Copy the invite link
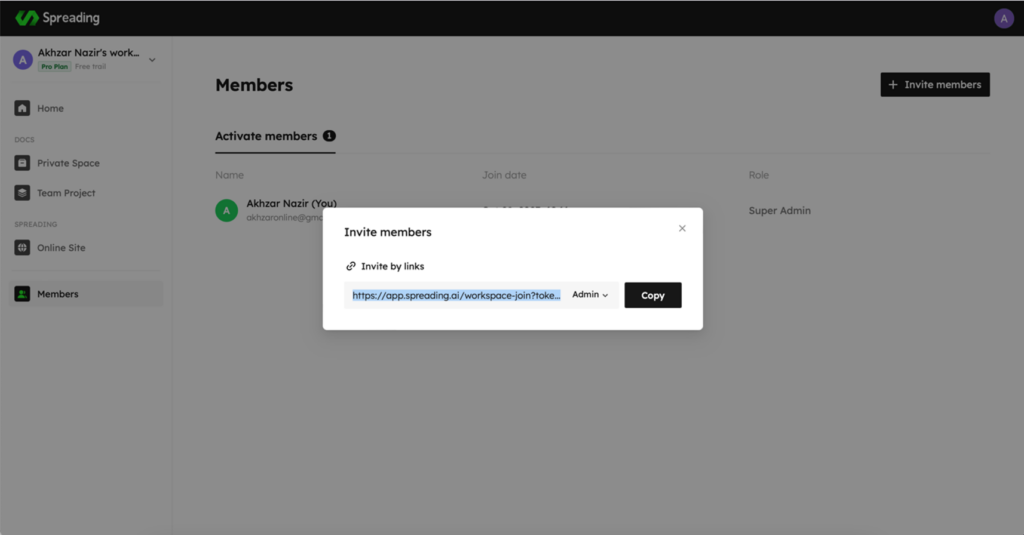 pyautogui.click(x=652, y=295)
